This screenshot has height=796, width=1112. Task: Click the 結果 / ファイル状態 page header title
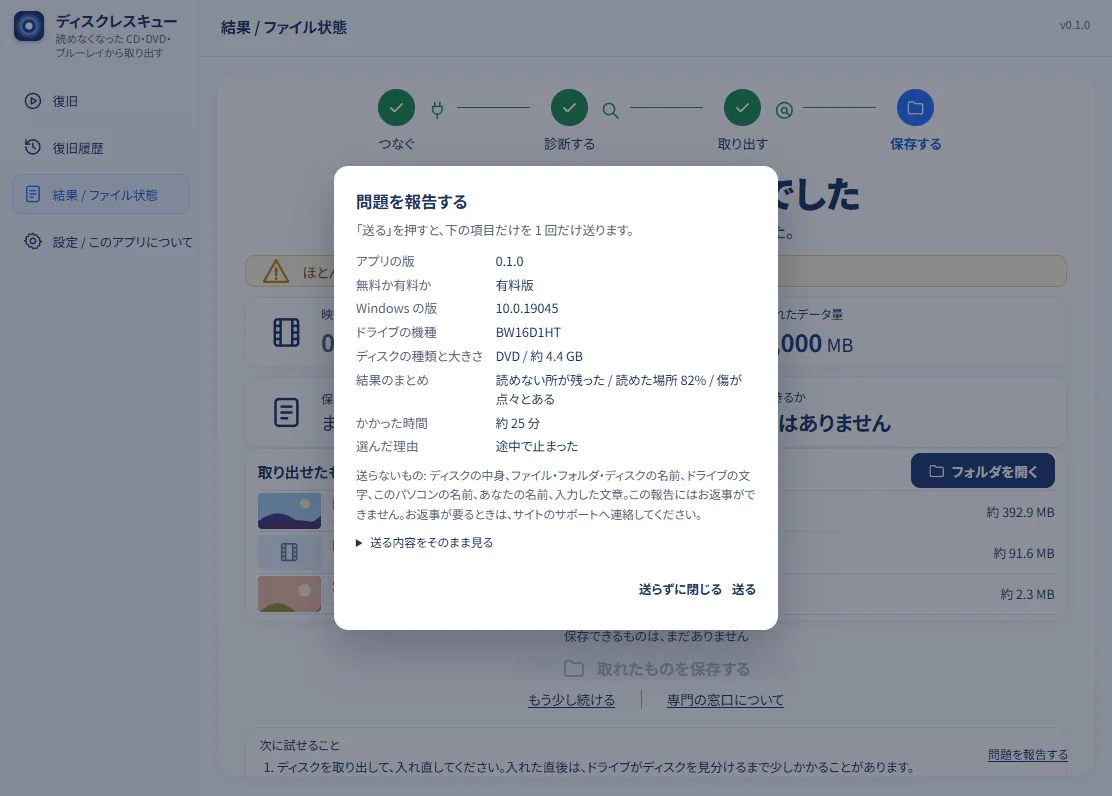pyautogui.click(x=284, y=28)
